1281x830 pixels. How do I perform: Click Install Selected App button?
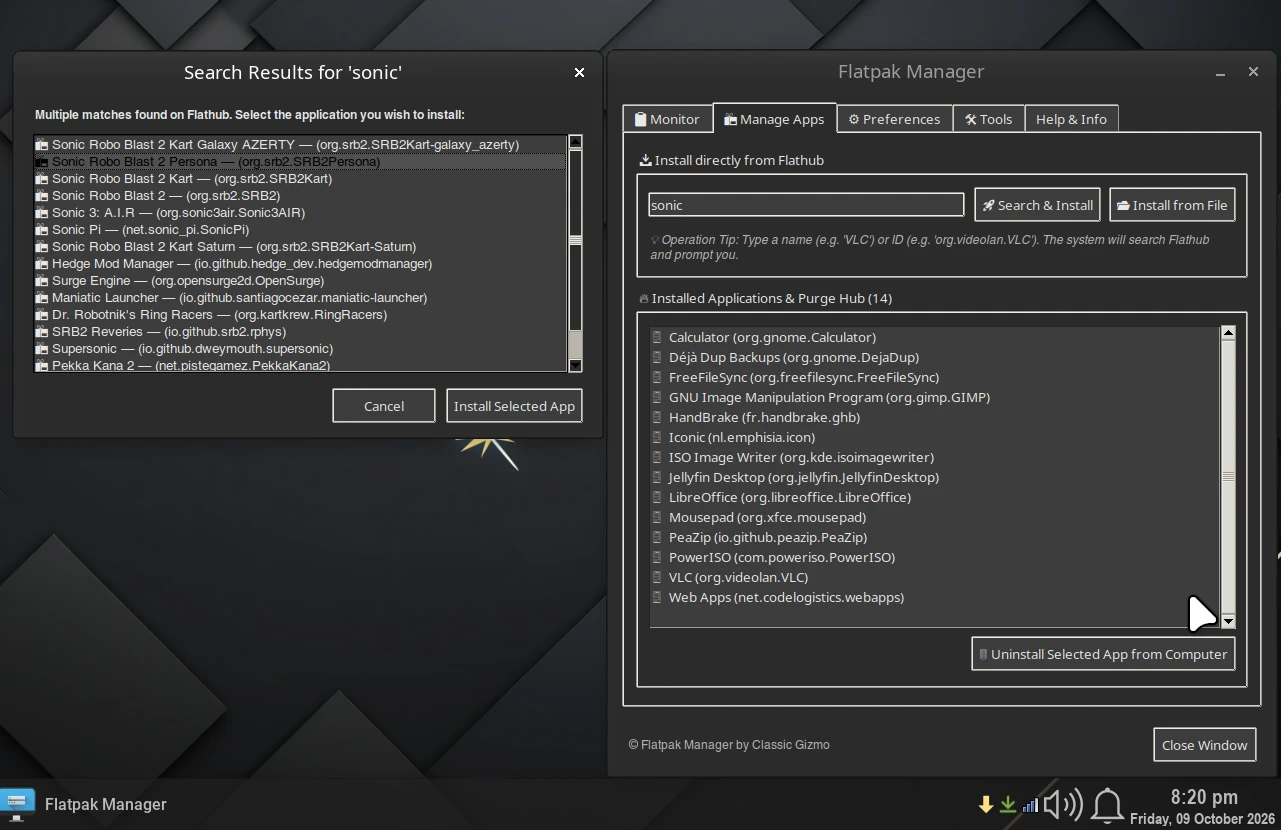[x=514, y=406]
